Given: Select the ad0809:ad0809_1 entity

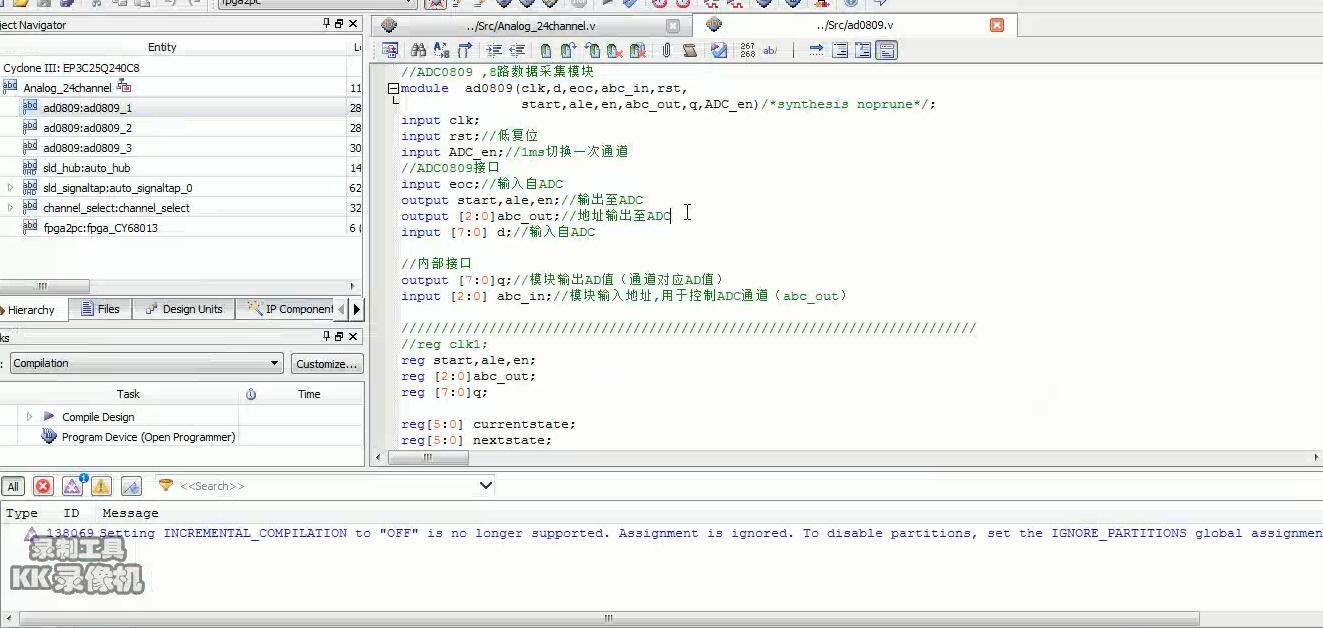Looking at the screenshot, I should point(87,108).
